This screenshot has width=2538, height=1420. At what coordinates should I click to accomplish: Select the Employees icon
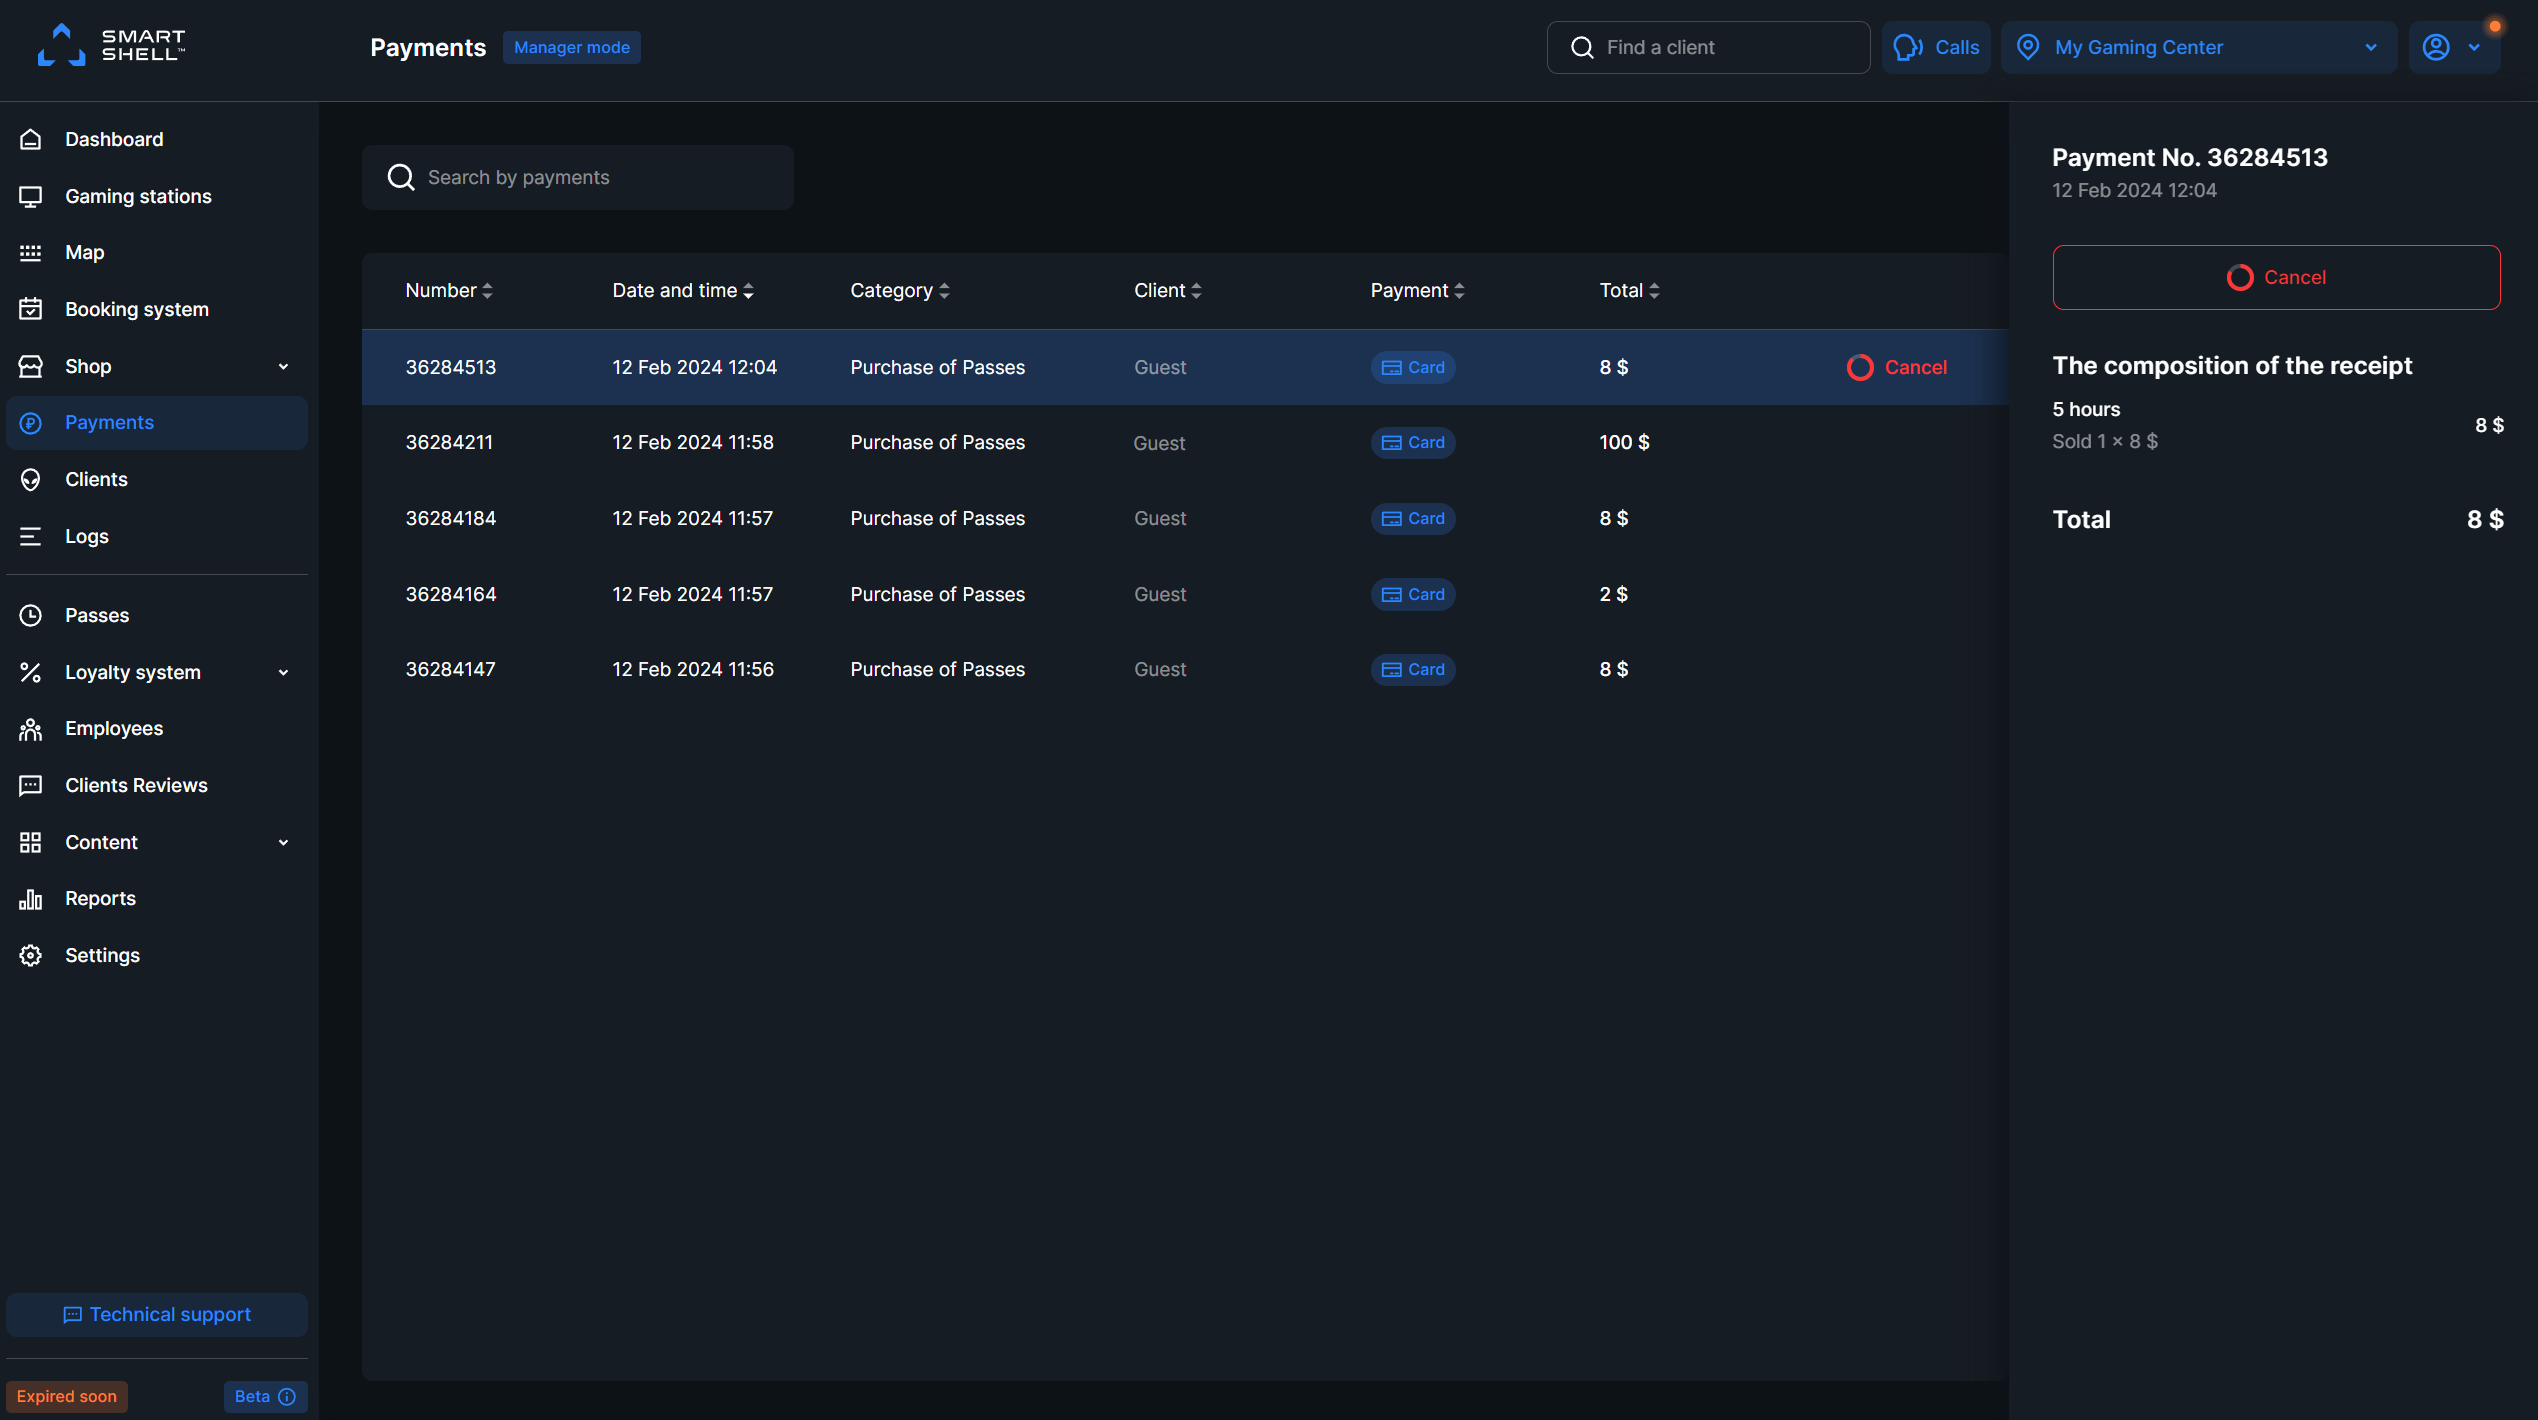30,728
